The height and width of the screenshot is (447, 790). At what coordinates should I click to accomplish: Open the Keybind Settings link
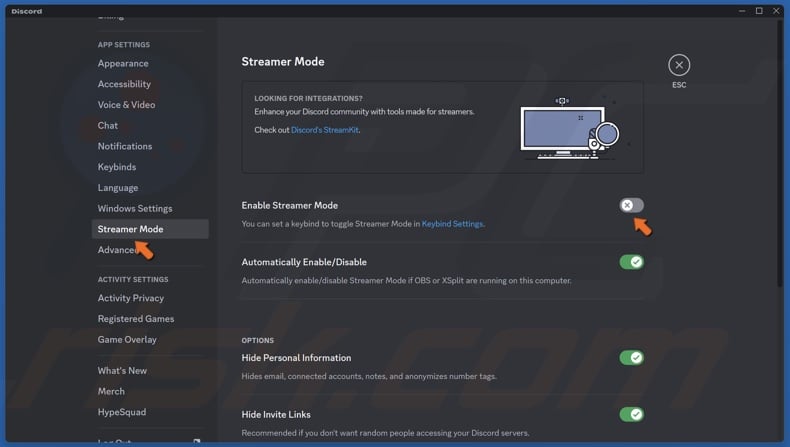[452, 224]
